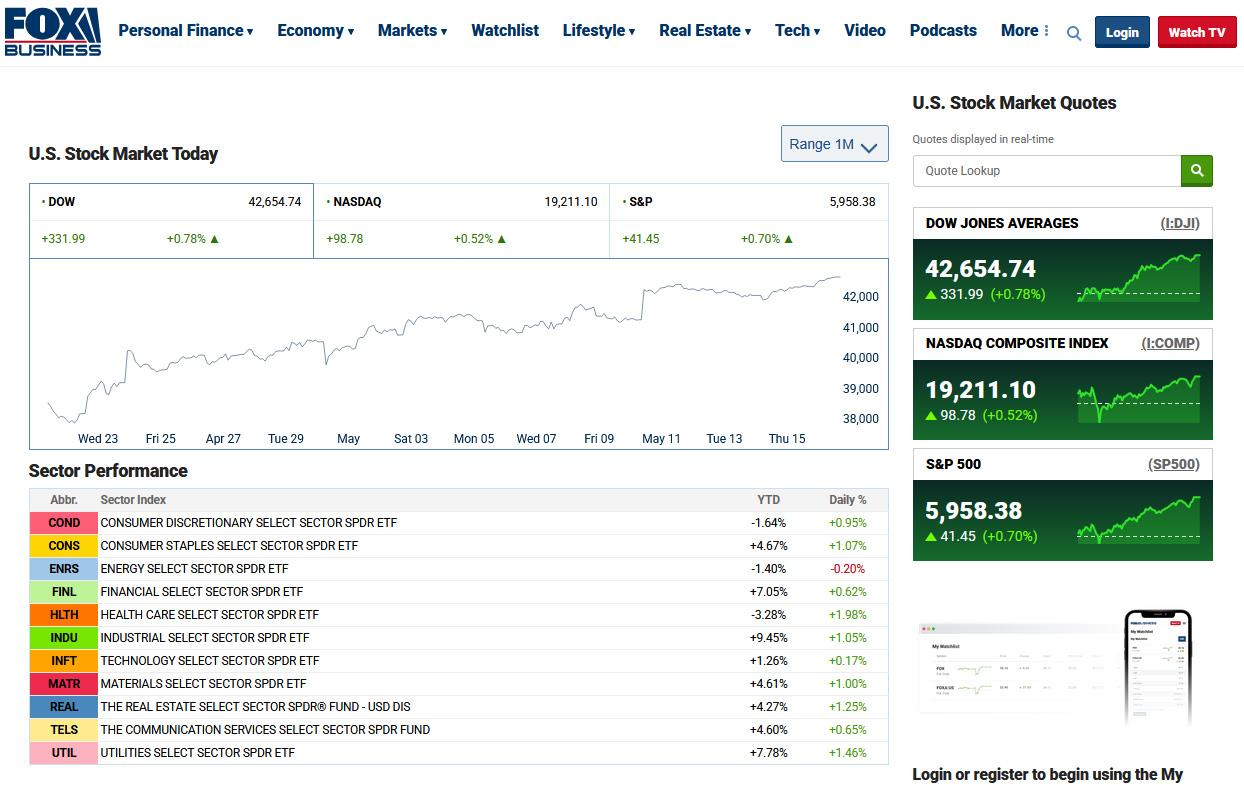Select the NASDAQ index tab
The height and width of the screenshot is (785, 1244).
click(x=461, y=220)
